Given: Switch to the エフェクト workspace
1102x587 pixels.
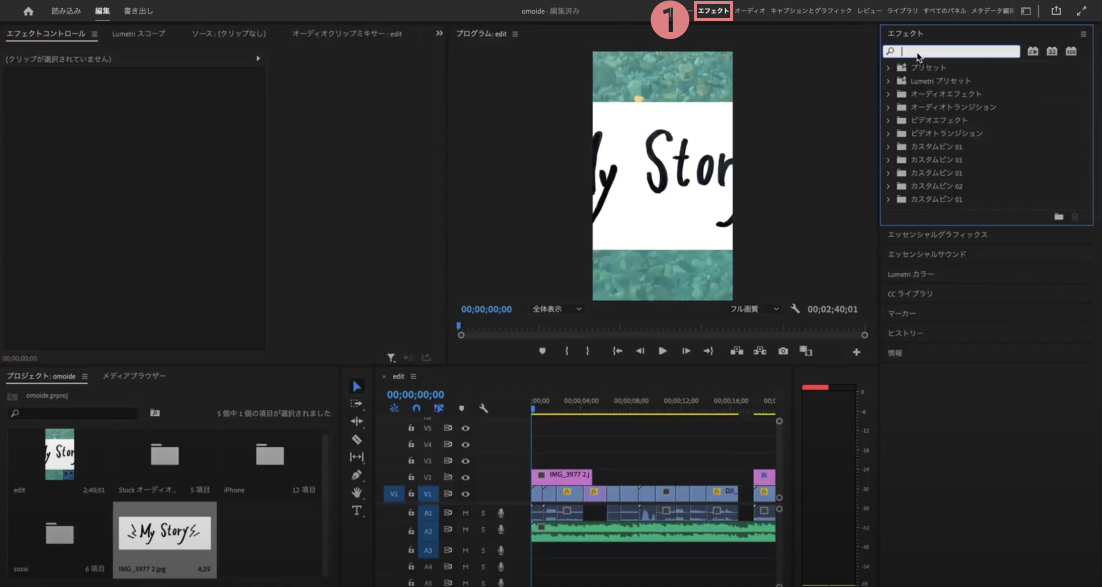Looking at the screenshot, I should click(713, 11).
